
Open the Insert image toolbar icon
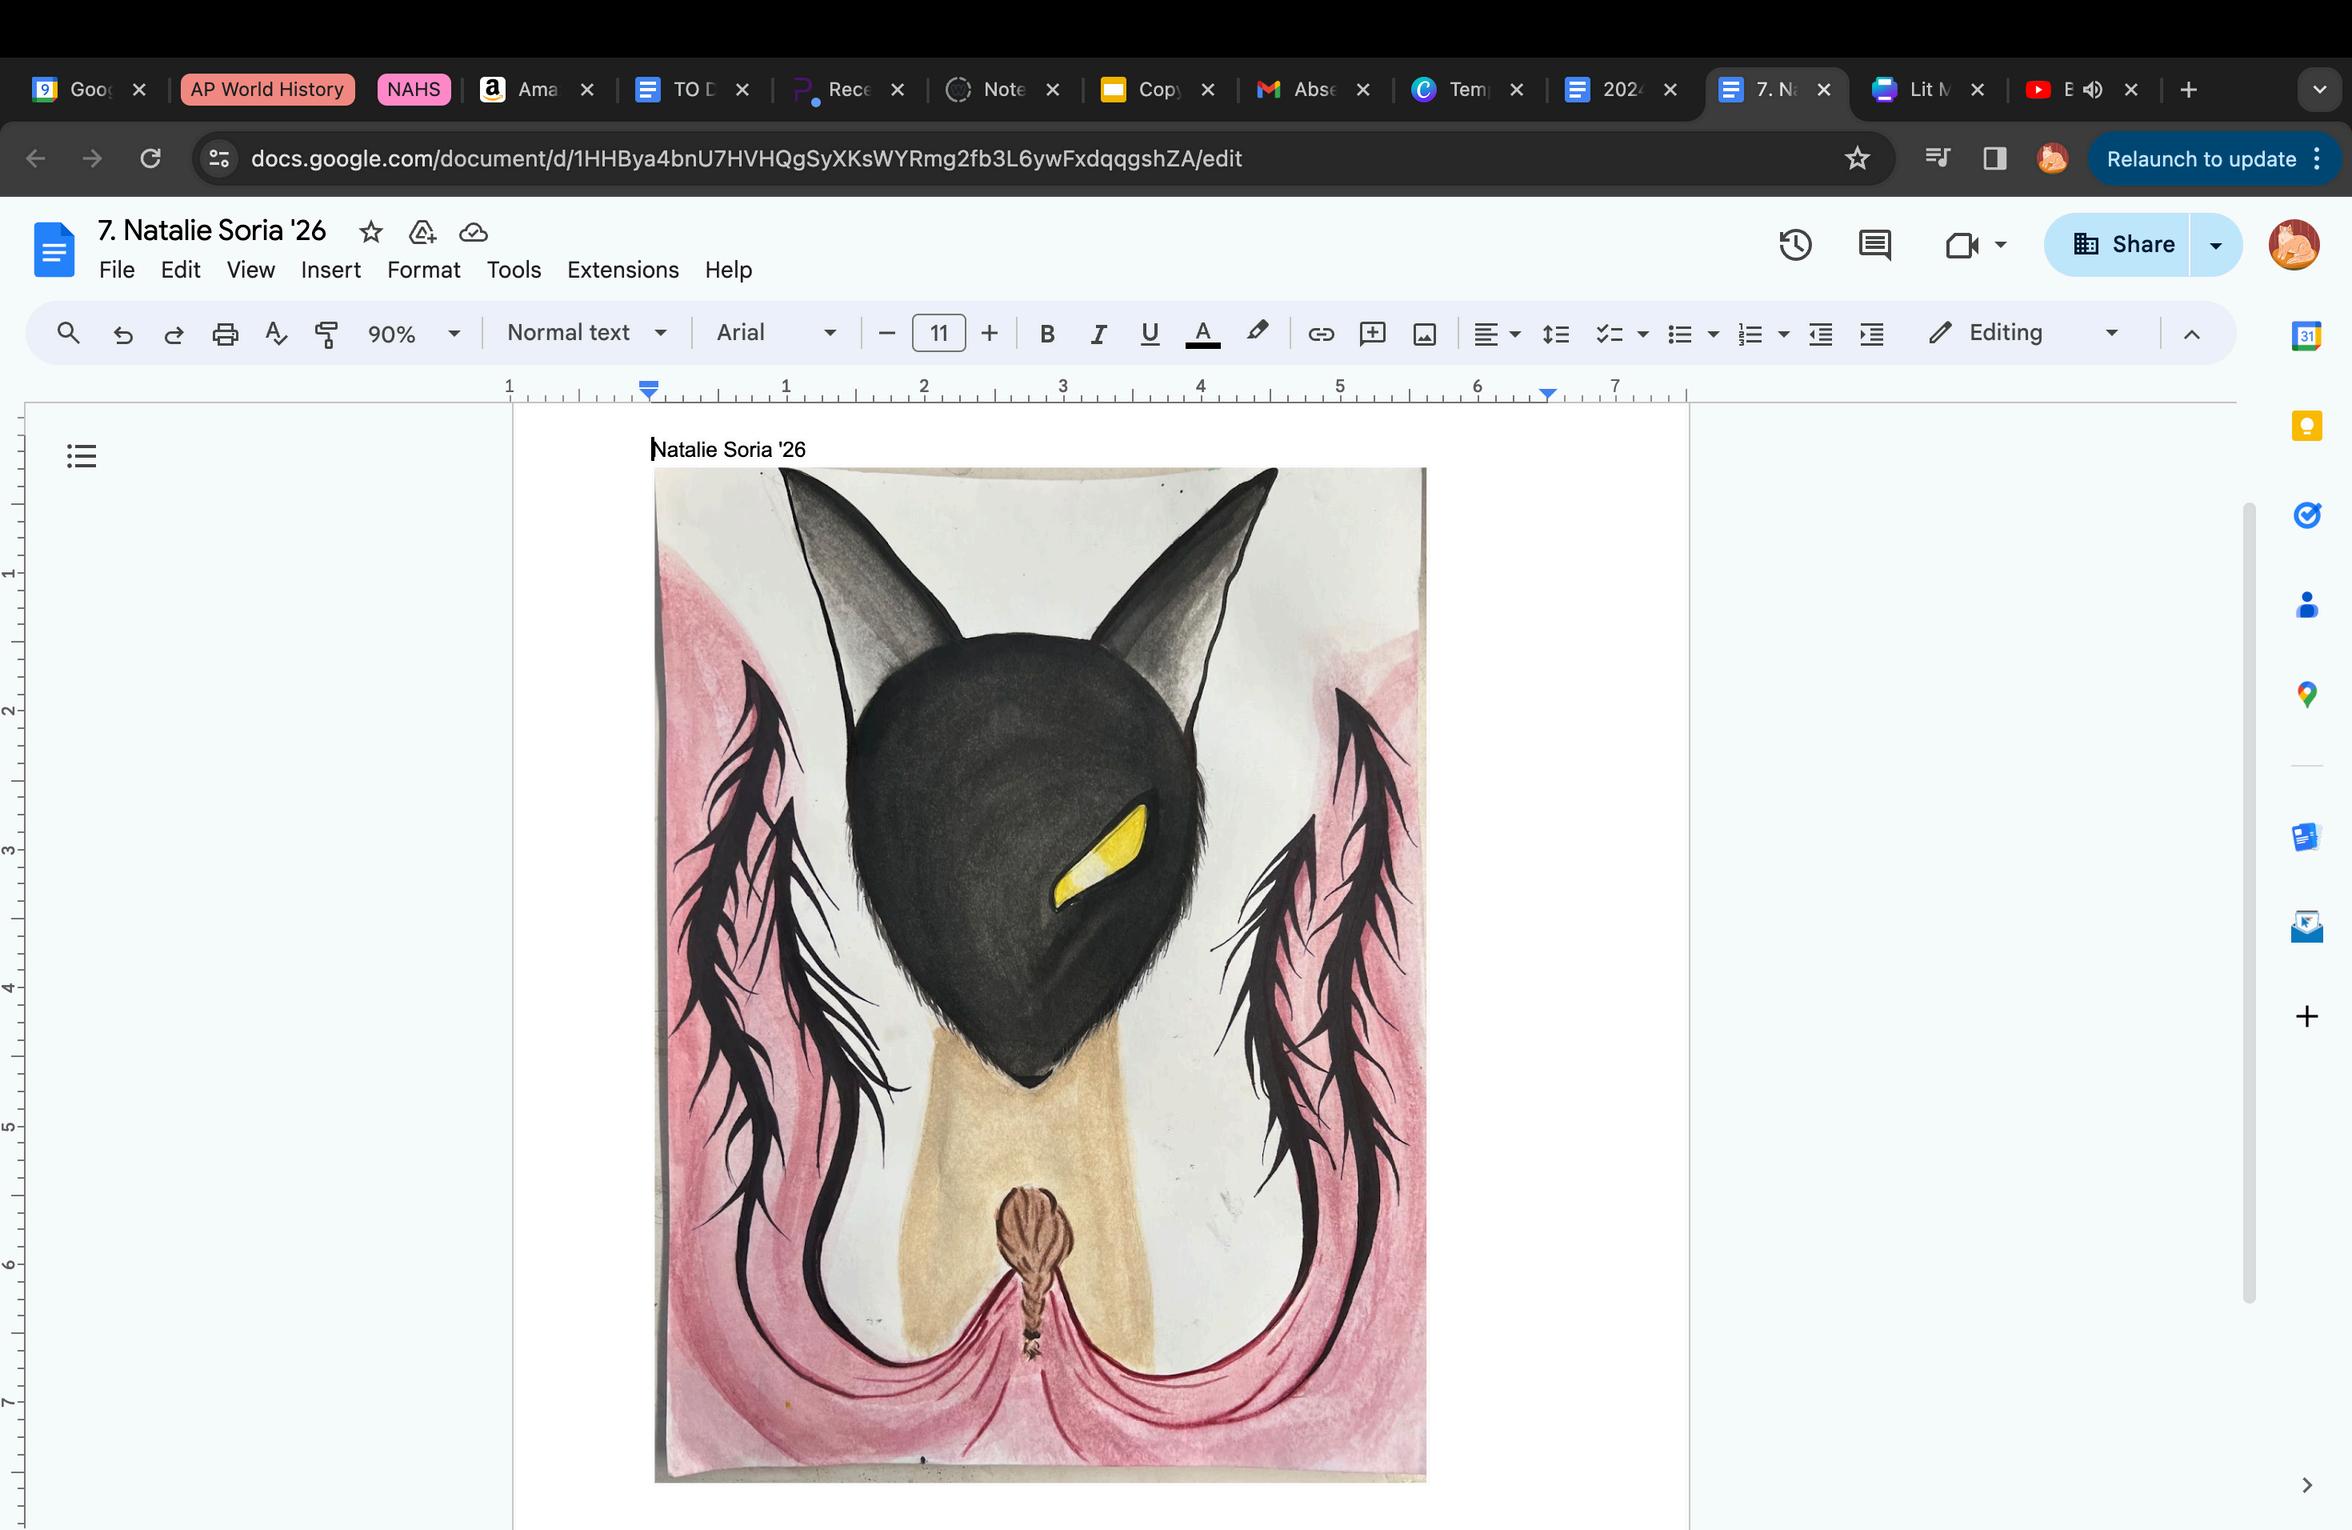point(1424,334)
